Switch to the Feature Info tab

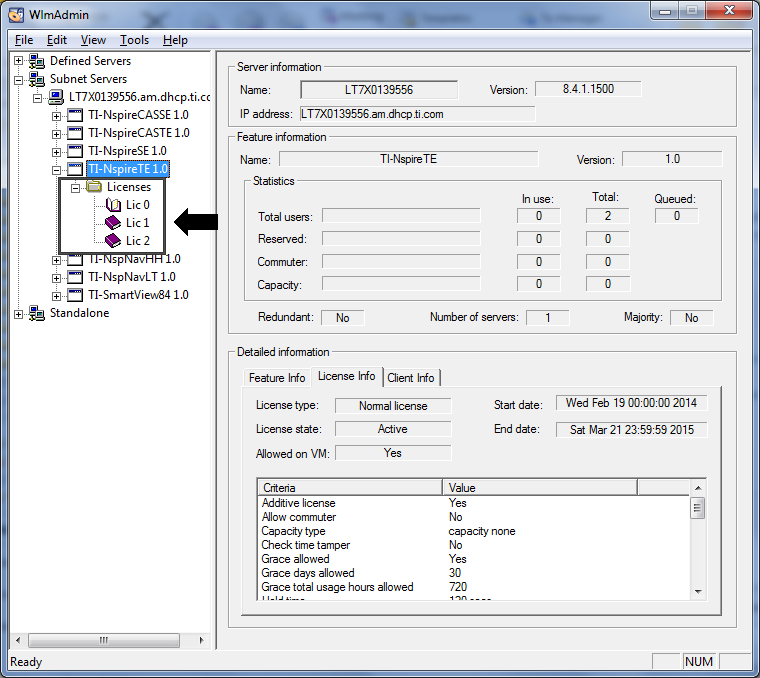click(x=277, y=378)
